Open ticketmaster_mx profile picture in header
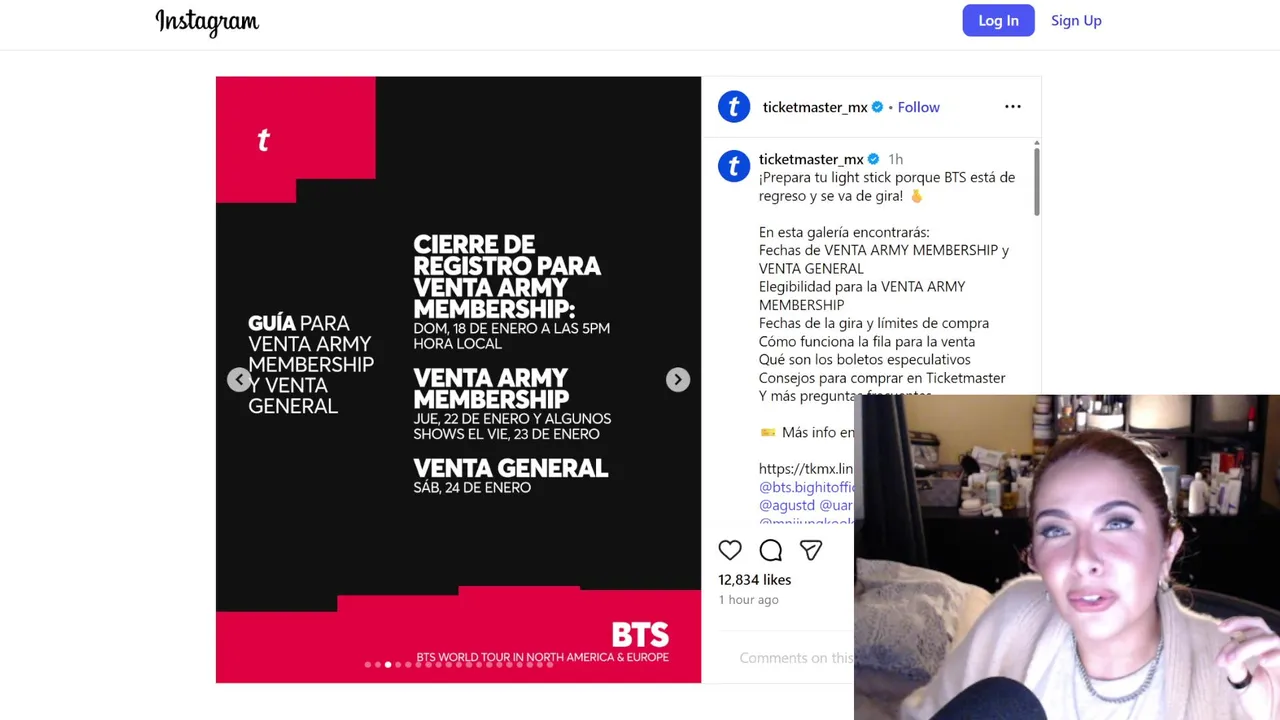Screen dimensions: 1280x720 click(x=734, y=107)
